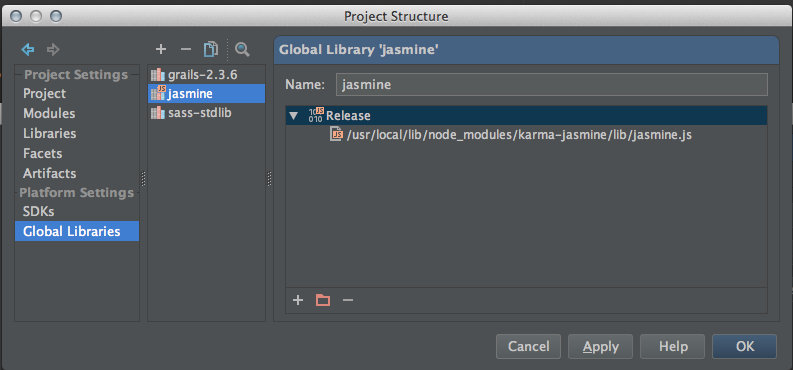Click the sass-stdlib library icon

click(158, 113)
